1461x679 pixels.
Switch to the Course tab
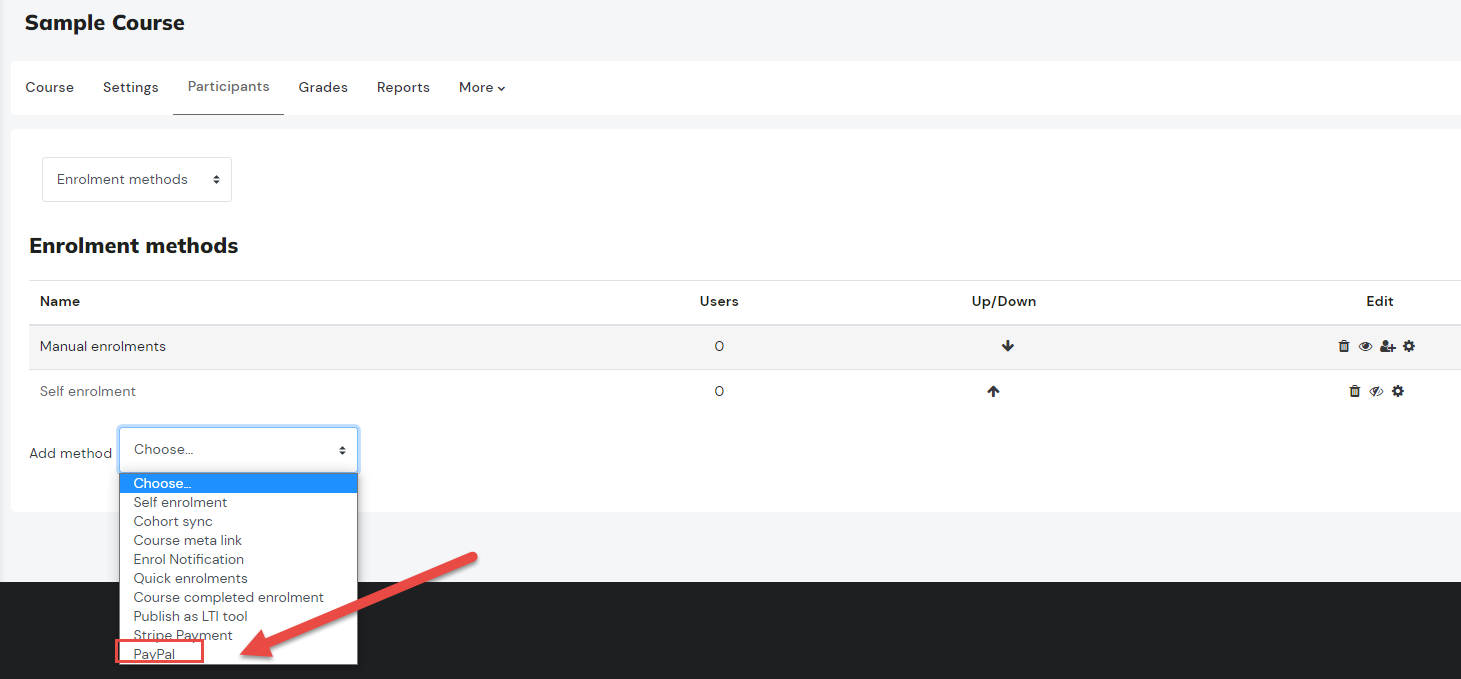coord(50,88)
